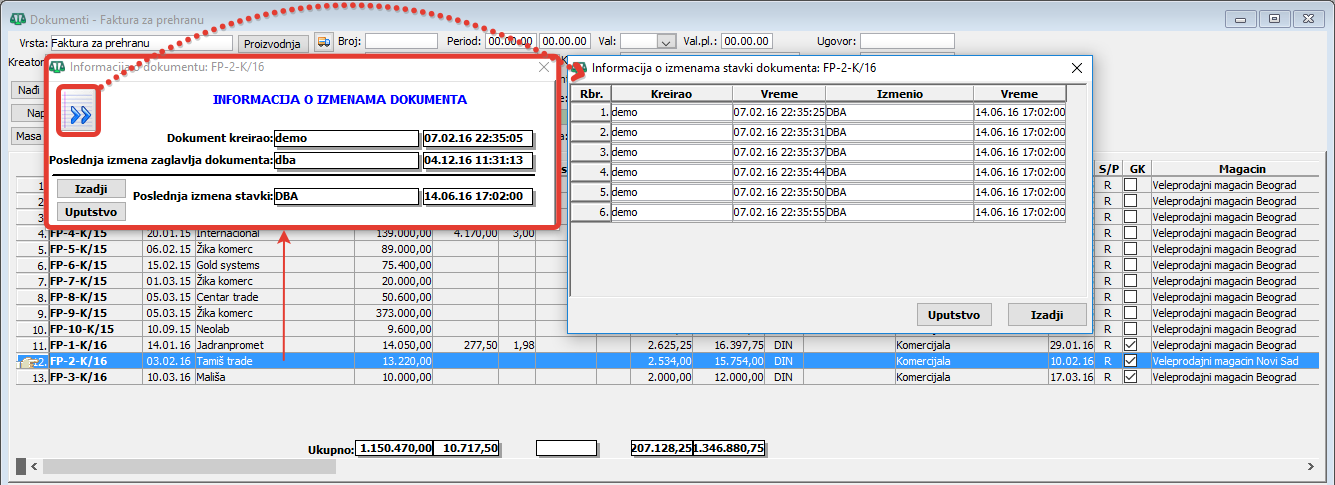Restore the Dokumenti window size
The image size is (1335, 485).
(x=1274, y=19)
